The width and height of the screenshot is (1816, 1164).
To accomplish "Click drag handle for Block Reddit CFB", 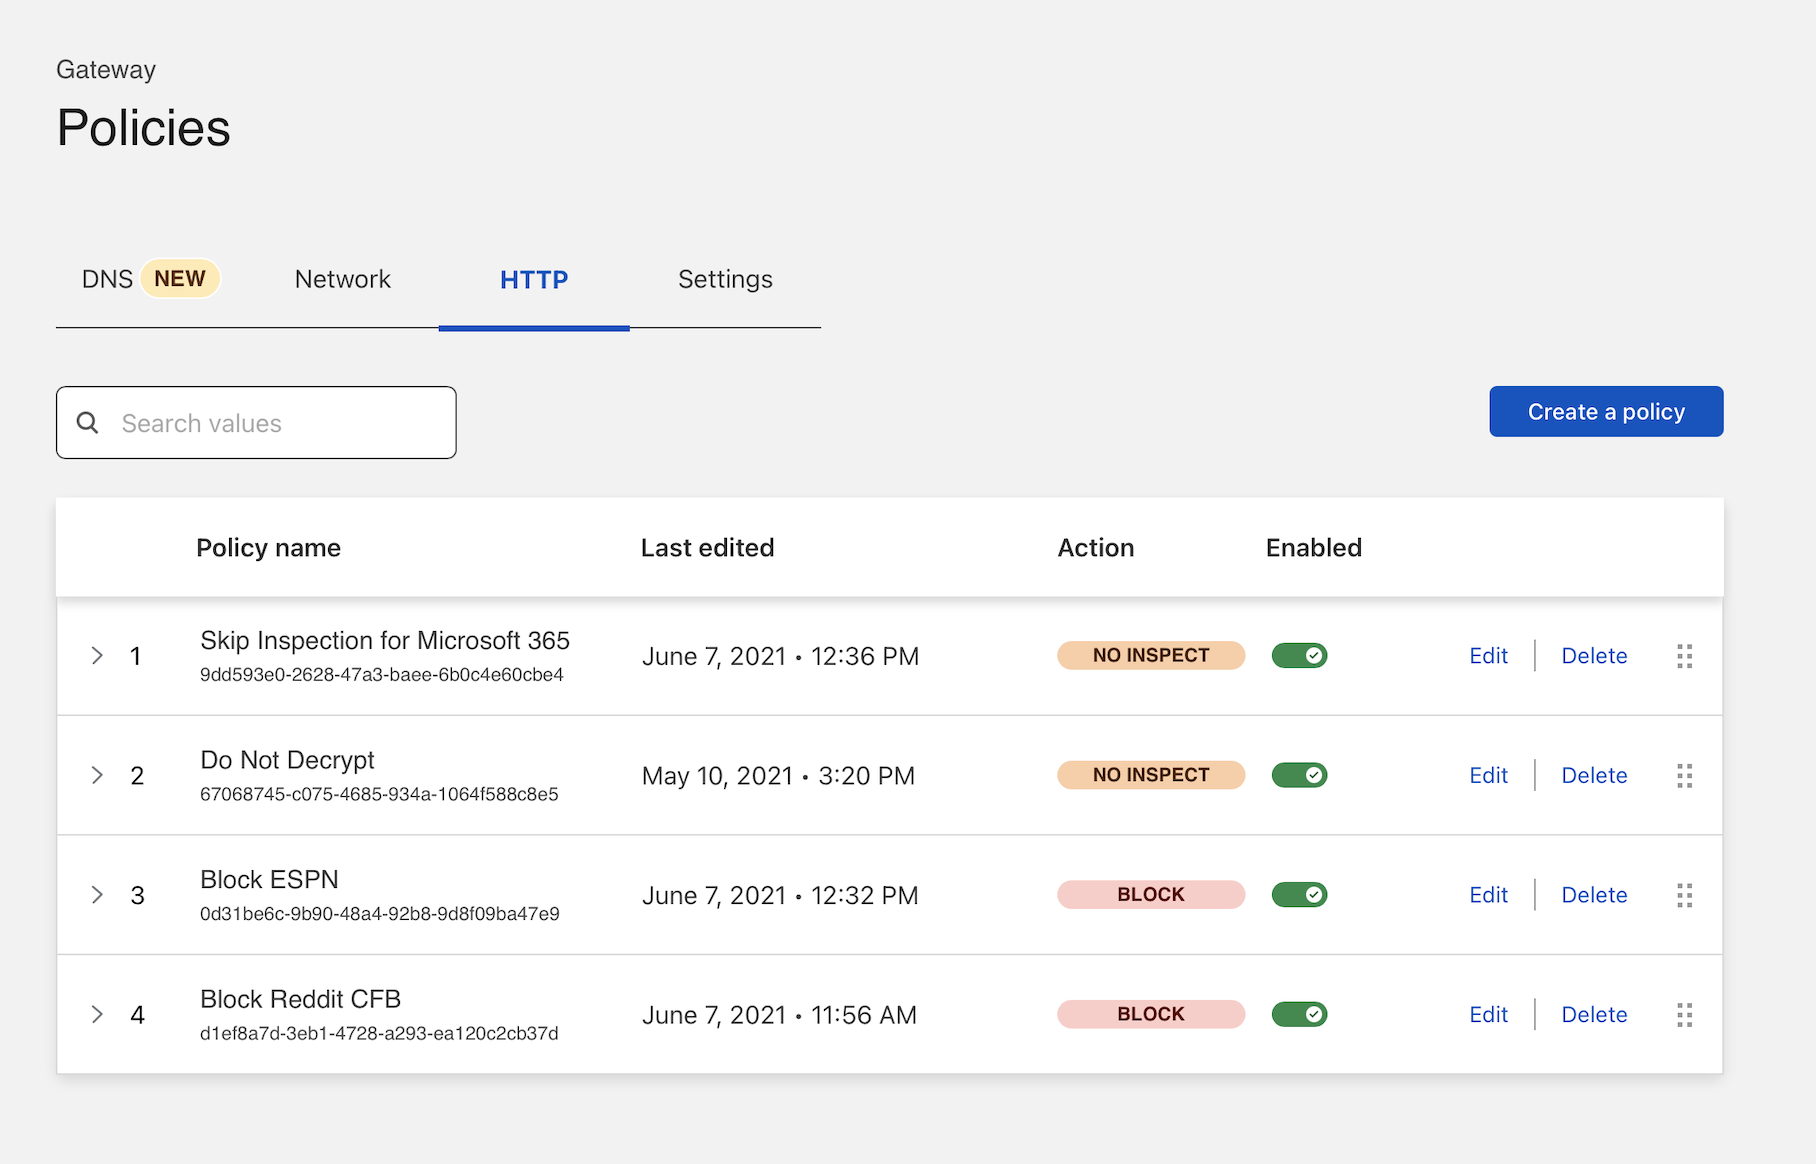I will coord(1684,1015).
